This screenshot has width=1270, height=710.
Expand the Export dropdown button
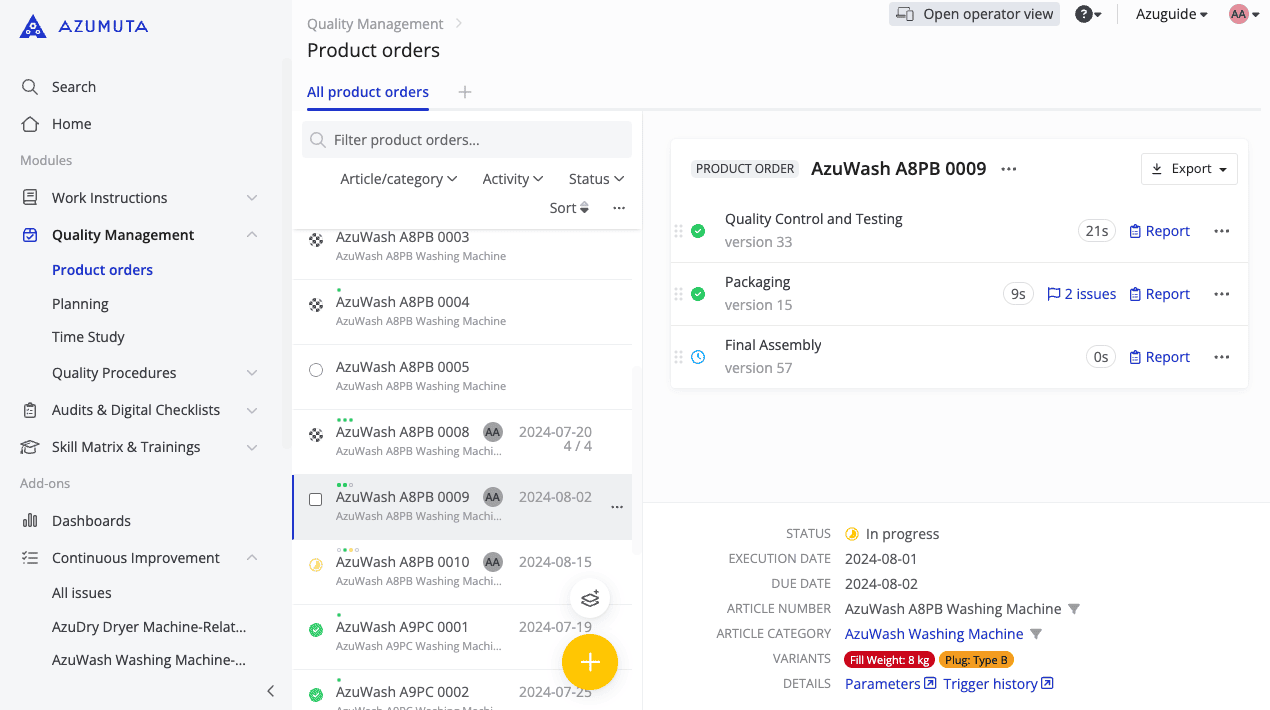click(x=1189, y=169)
